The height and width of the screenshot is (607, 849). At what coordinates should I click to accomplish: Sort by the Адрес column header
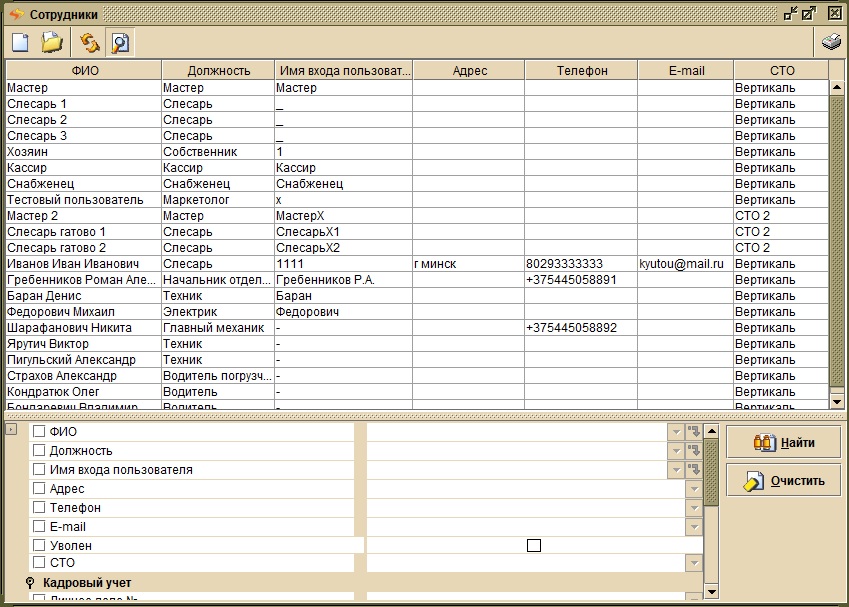(469, 70)
